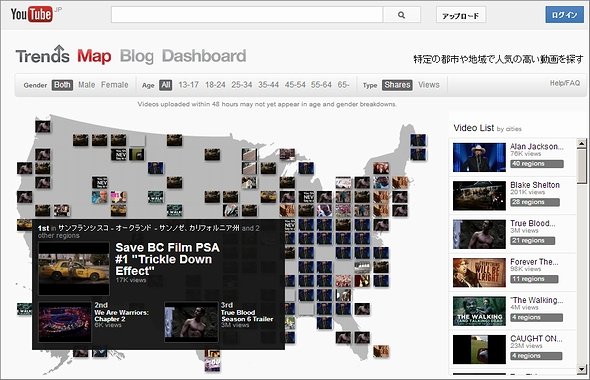Viewport: 590px width, 380px height.
Task: Select age range 45-54
Action: coord(295,85)
